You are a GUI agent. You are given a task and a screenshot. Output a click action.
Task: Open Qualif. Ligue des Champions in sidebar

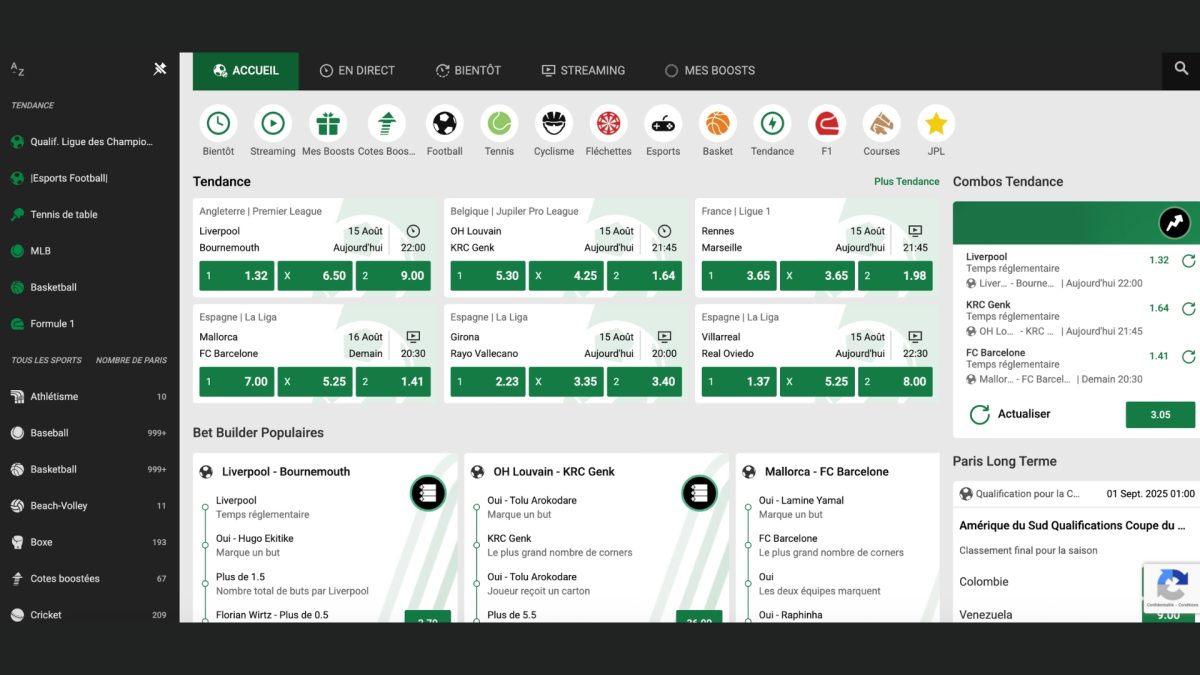click(x=90, y=142)
